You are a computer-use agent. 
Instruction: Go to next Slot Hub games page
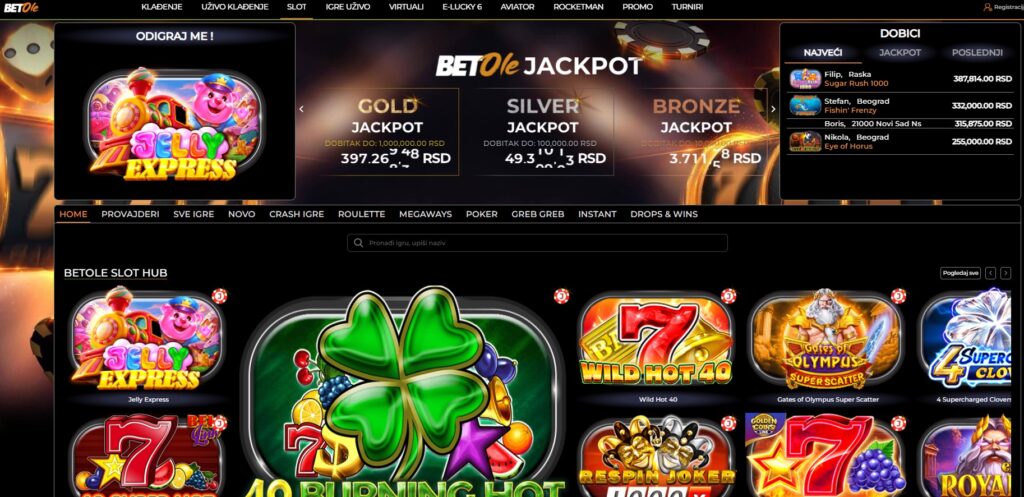pyautogui.click(x=1005, y=273)
